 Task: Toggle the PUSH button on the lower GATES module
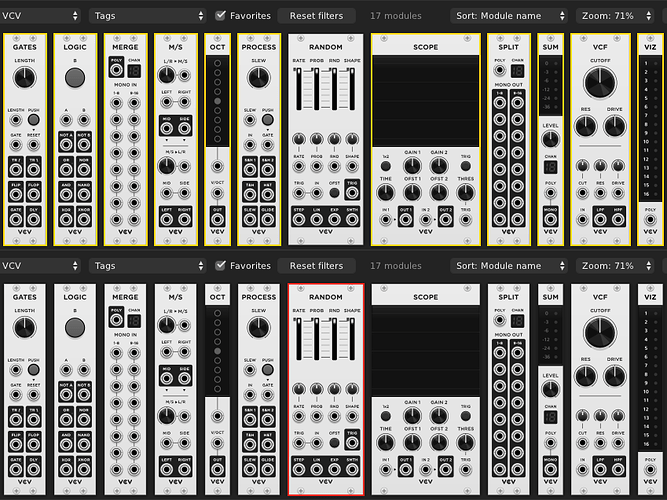(x=34, y=369)
